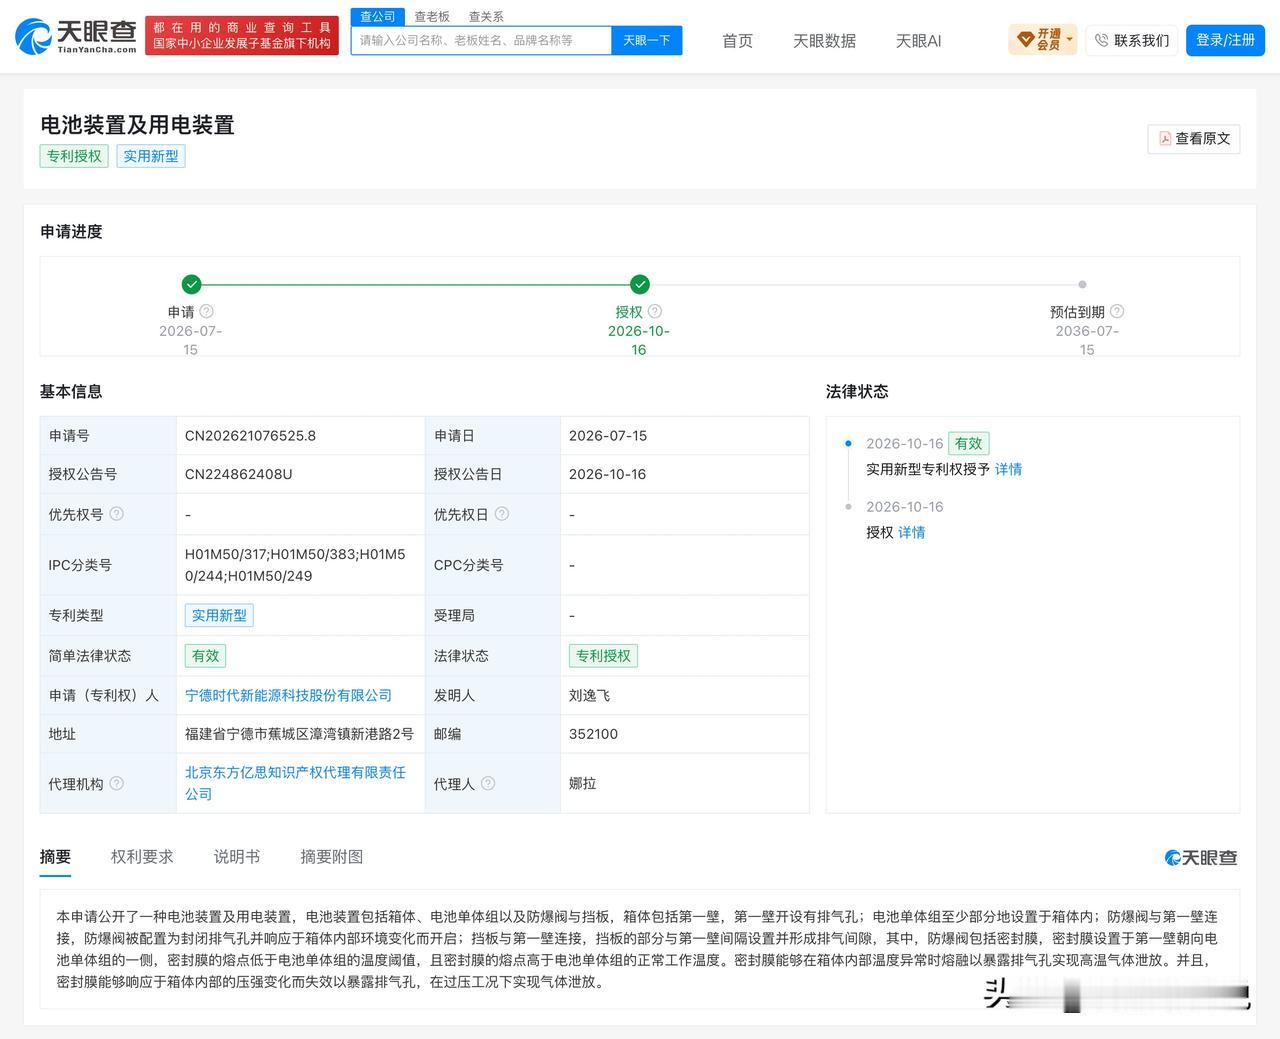Click 详情 next to 授权 status
This screenshot has height=1039, width=1280.
(911, 532)
